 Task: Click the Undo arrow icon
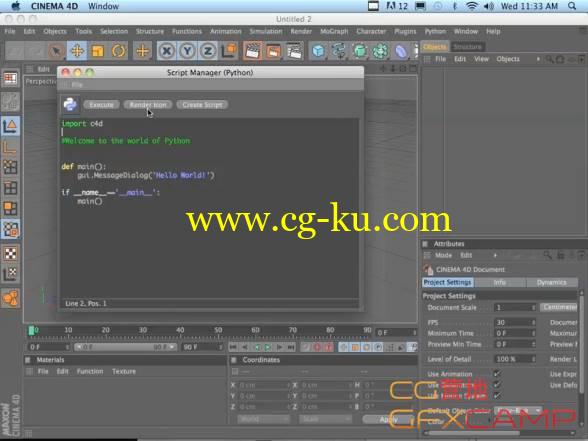(15, 51)
